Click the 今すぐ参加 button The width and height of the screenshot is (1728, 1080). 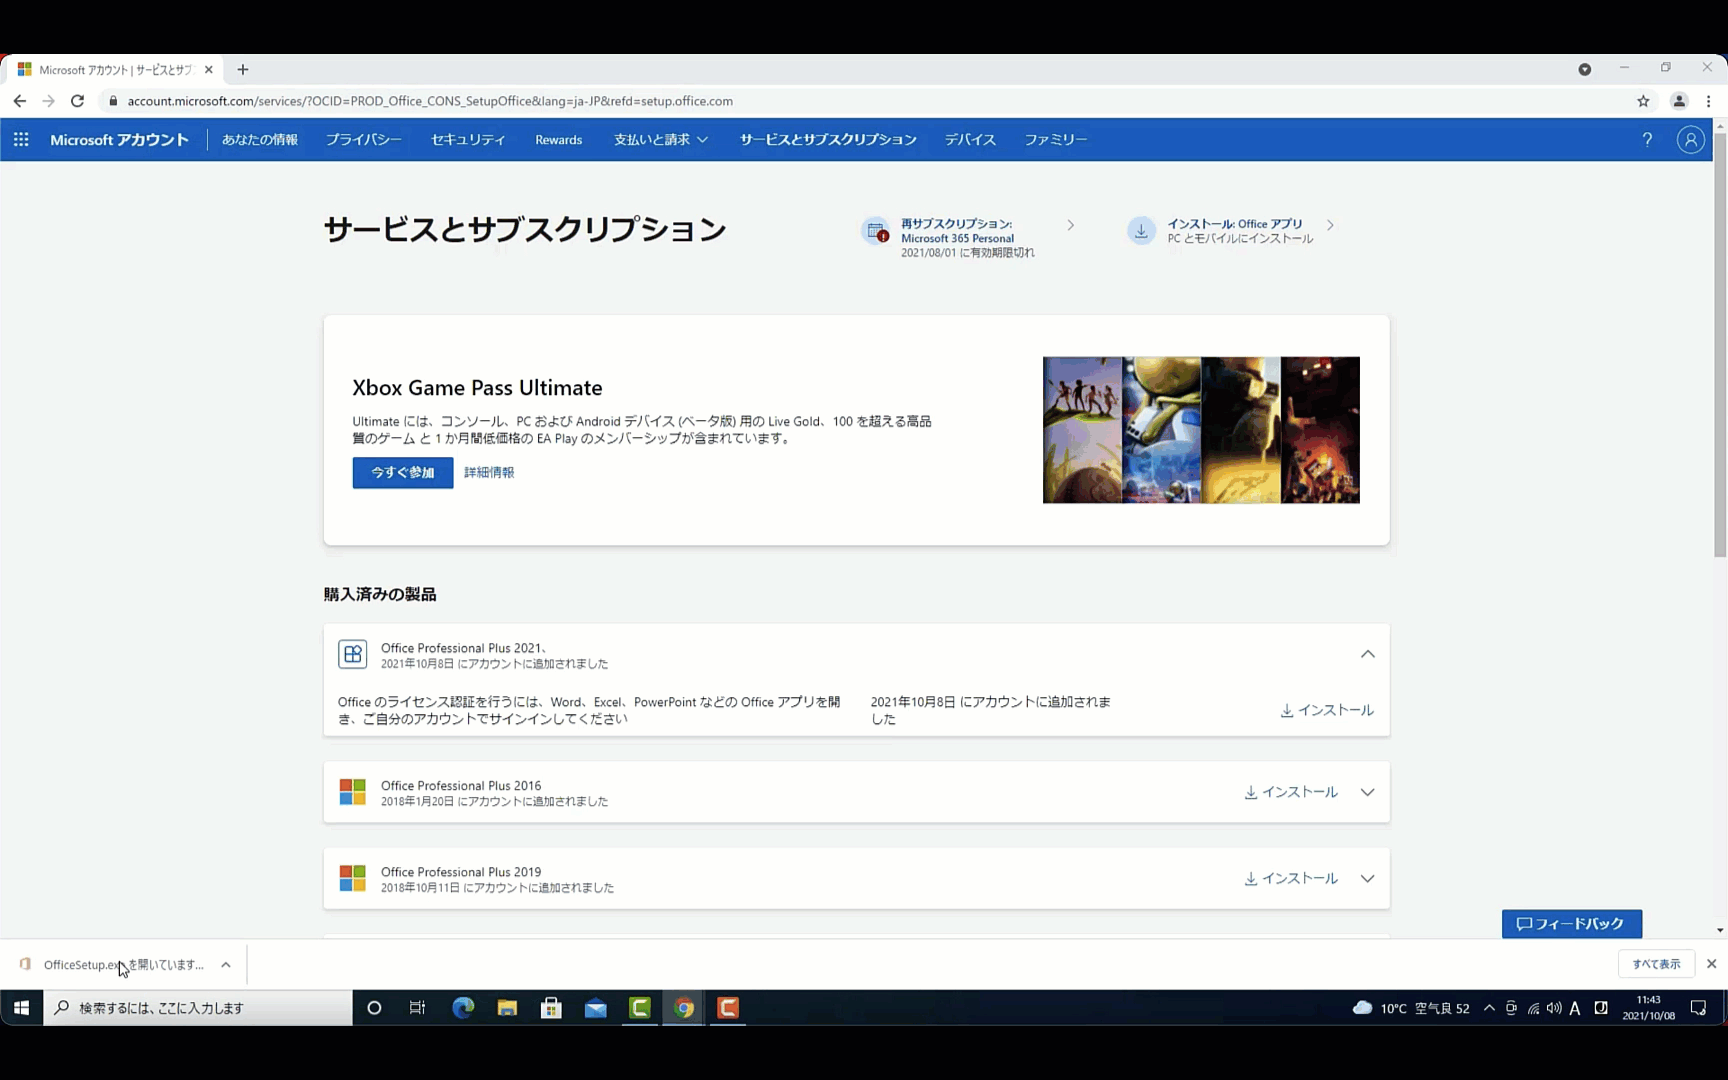(x=403, y=473)
